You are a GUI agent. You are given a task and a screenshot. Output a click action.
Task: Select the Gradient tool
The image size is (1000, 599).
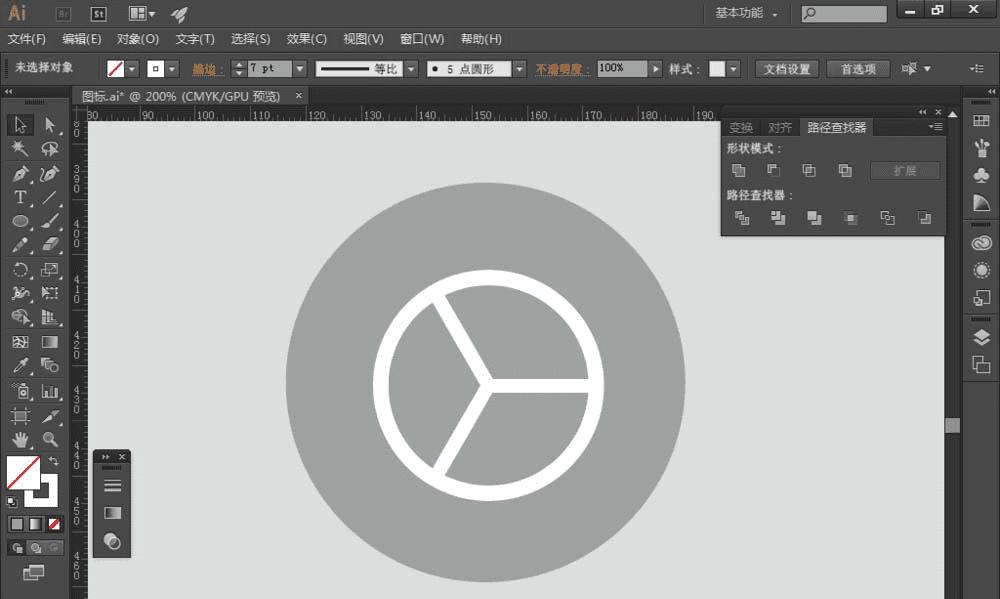pos(50,342)
